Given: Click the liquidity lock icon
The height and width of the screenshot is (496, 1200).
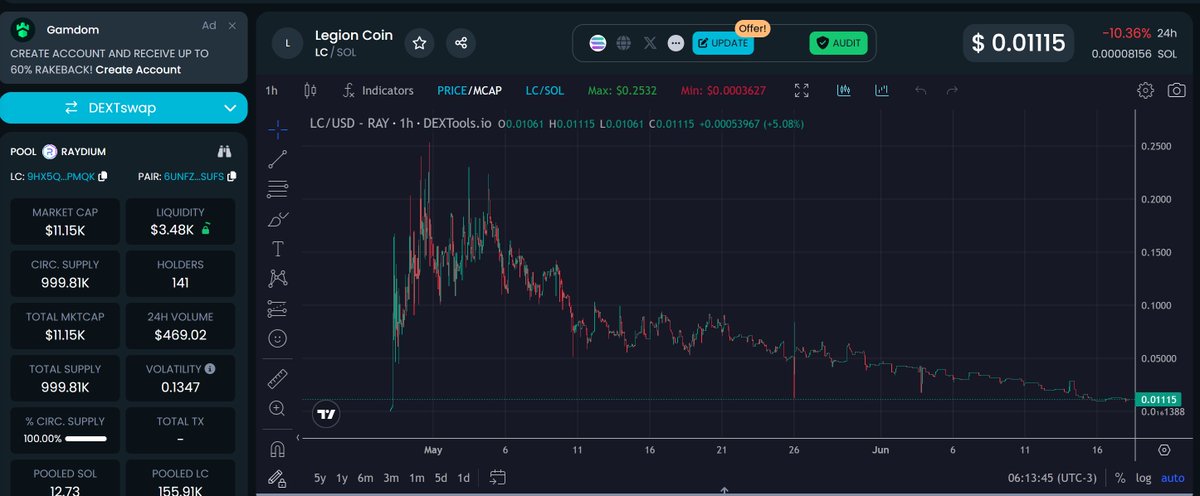Looking at the screenshot, I should pos(206,230).
